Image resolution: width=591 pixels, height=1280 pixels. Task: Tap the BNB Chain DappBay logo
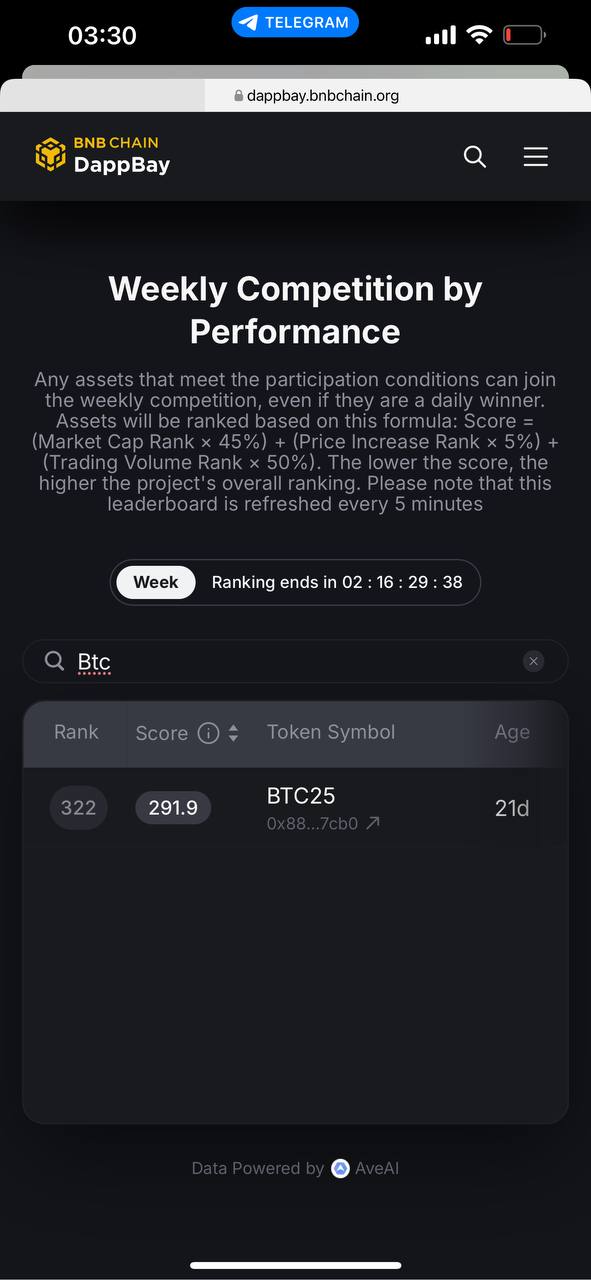coord(102,155)
